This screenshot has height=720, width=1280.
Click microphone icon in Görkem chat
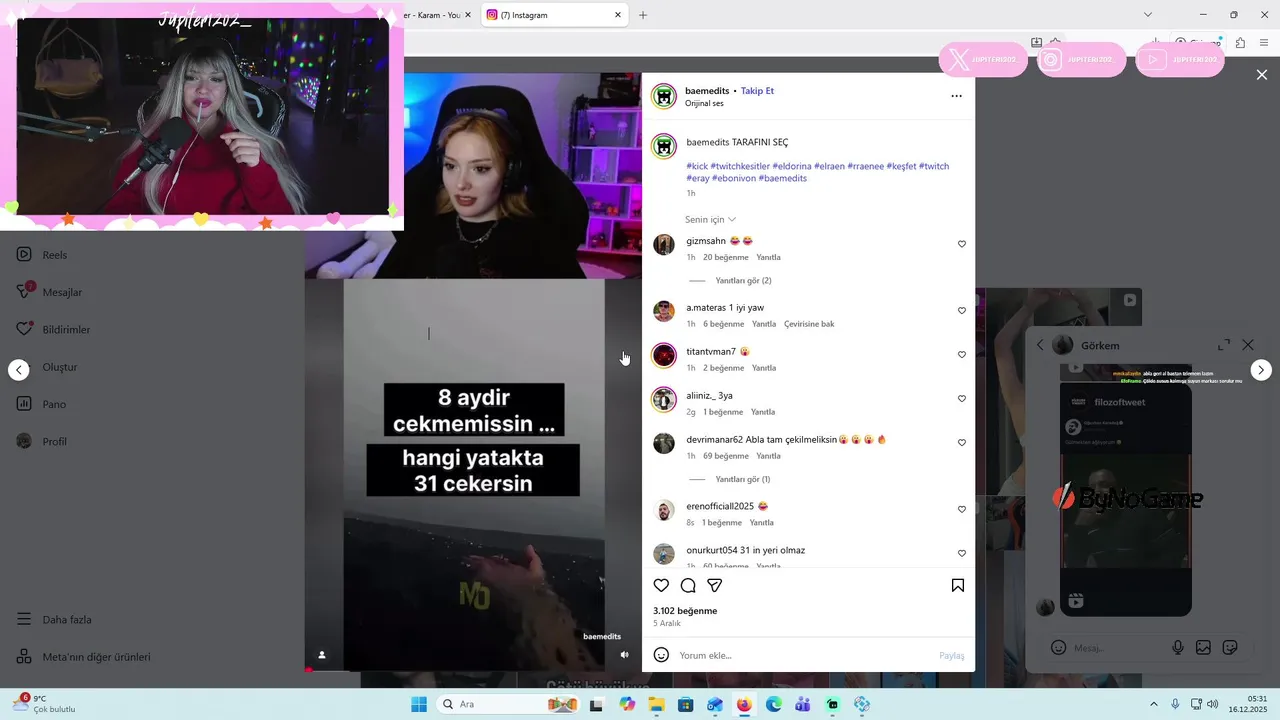click(1178, 648)
